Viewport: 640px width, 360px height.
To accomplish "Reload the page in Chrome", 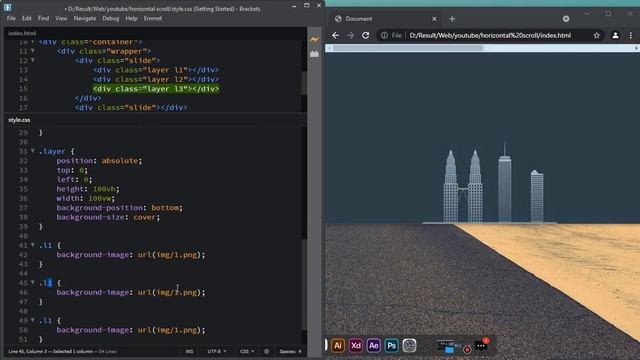I will (x=366, y=36).
